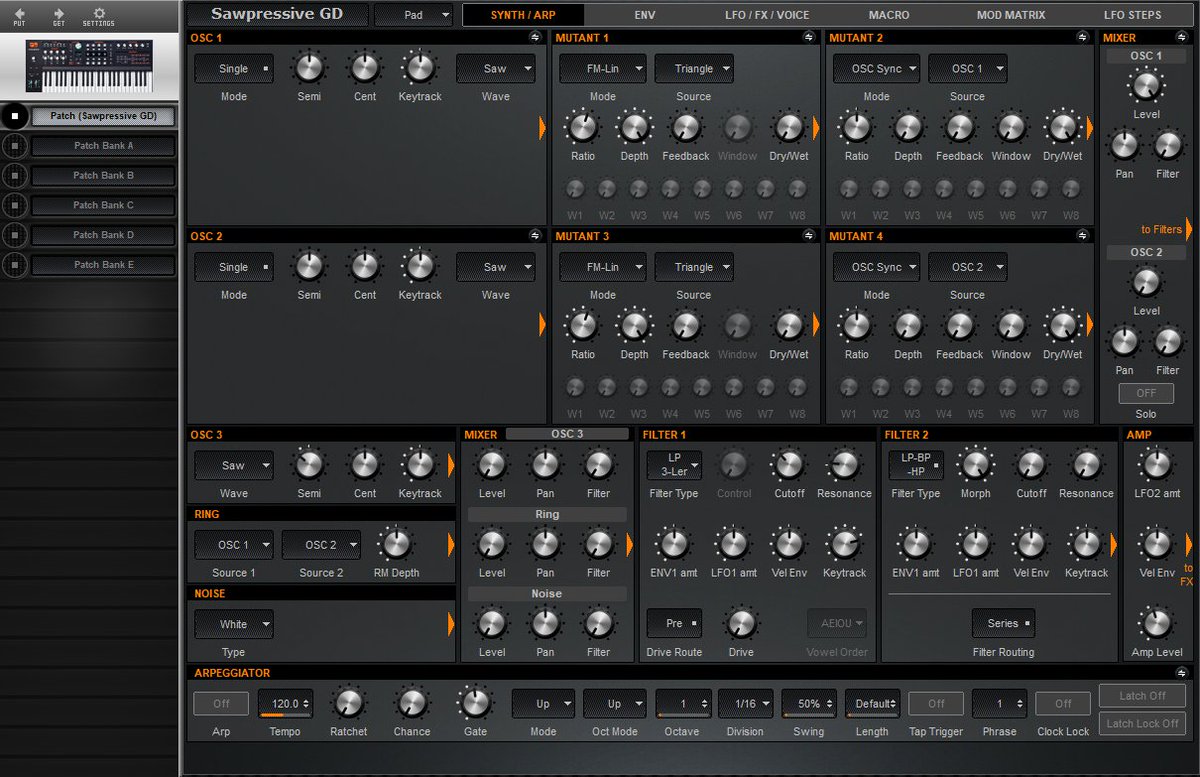Open MUTANT 1 Mode FM-Lin dropdown
The image size is (1200, 777).
[x=603, y=69]
